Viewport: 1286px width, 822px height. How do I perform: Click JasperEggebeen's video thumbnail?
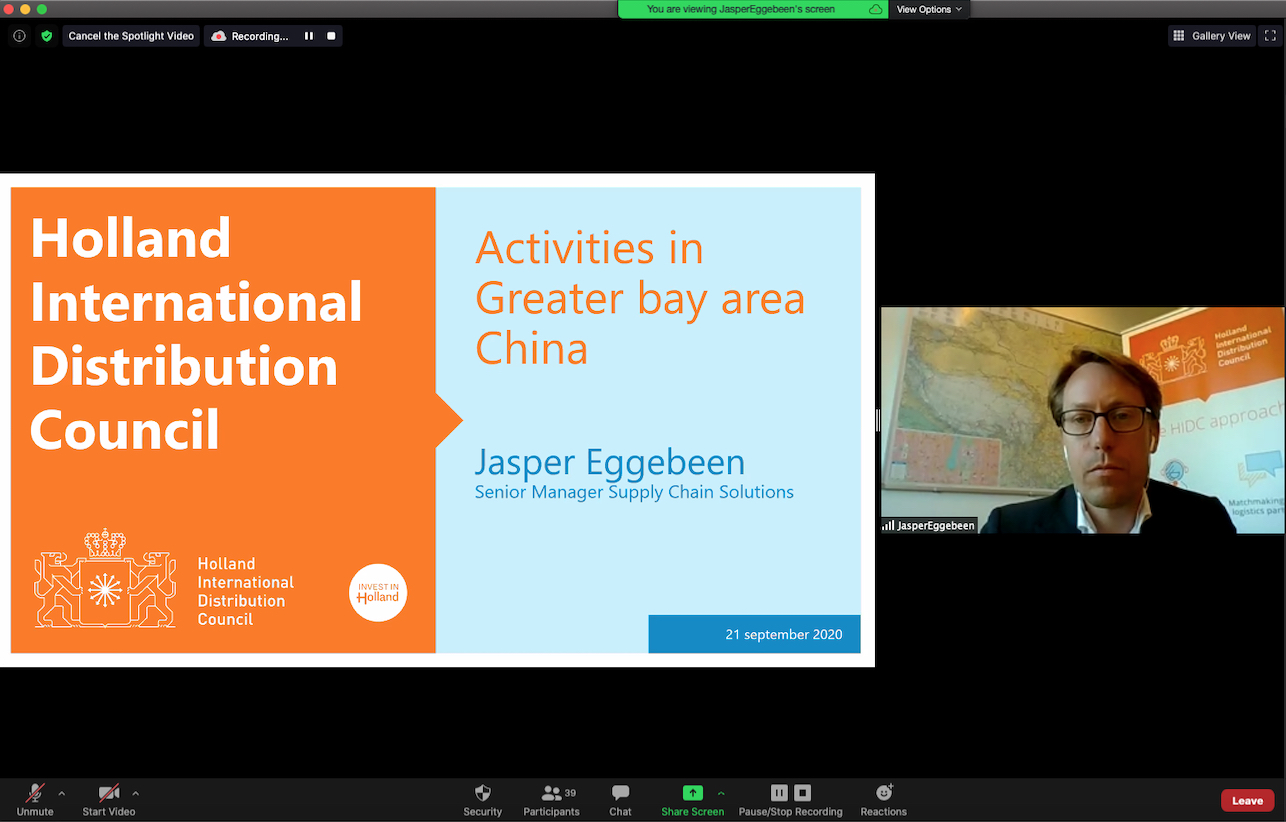(x=1083, y=420)
